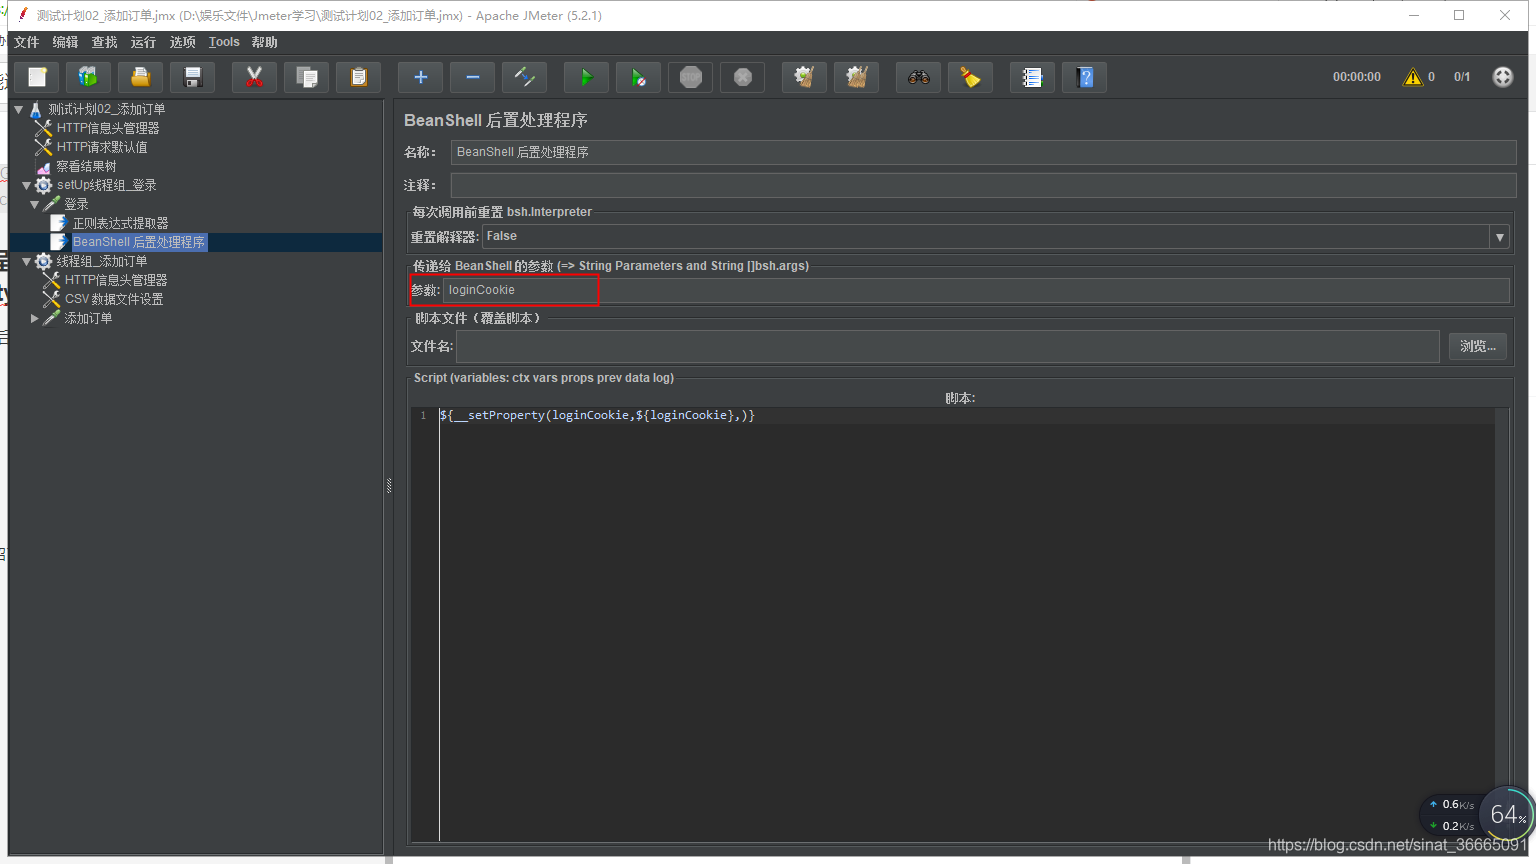Viewport: 1536px width, 864px height.
Task: Select 察看结果树 listener
Action: [x=86, y=166]
